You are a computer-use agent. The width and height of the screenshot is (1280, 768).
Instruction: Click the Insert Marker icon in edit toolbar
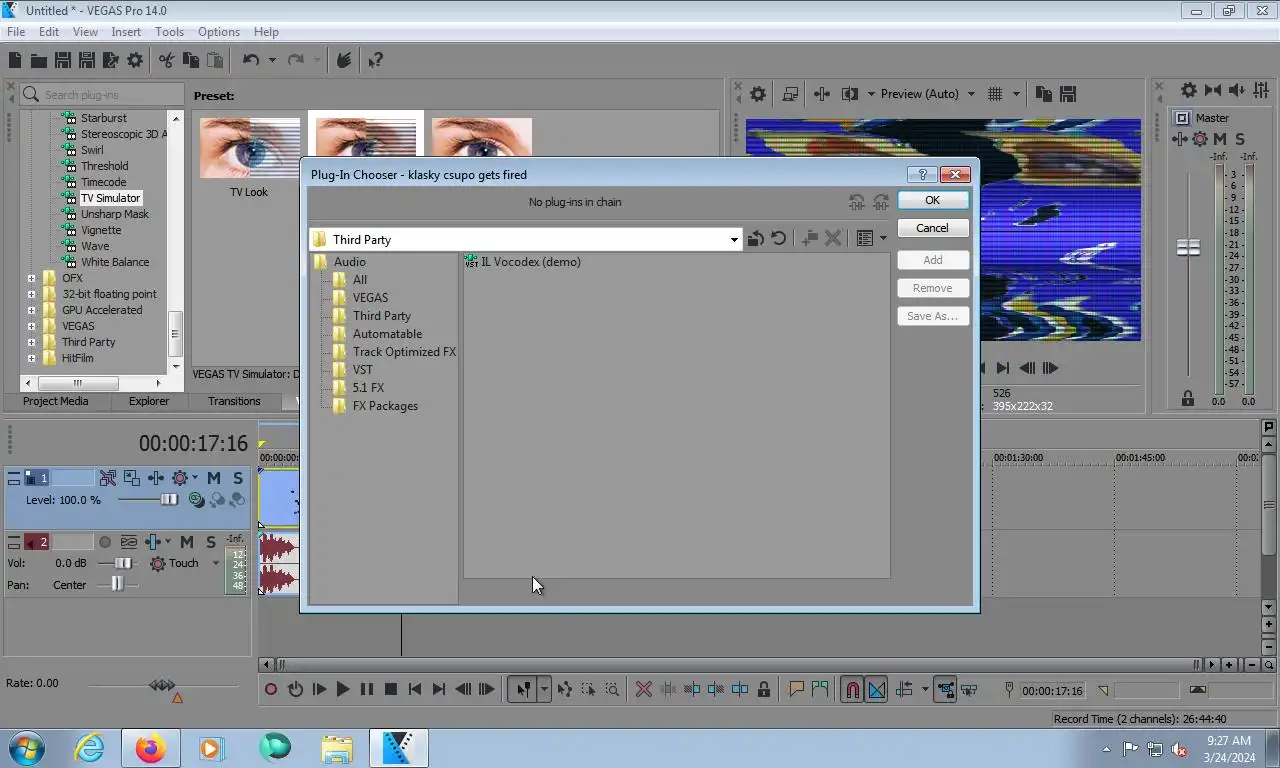pos(796,689)
